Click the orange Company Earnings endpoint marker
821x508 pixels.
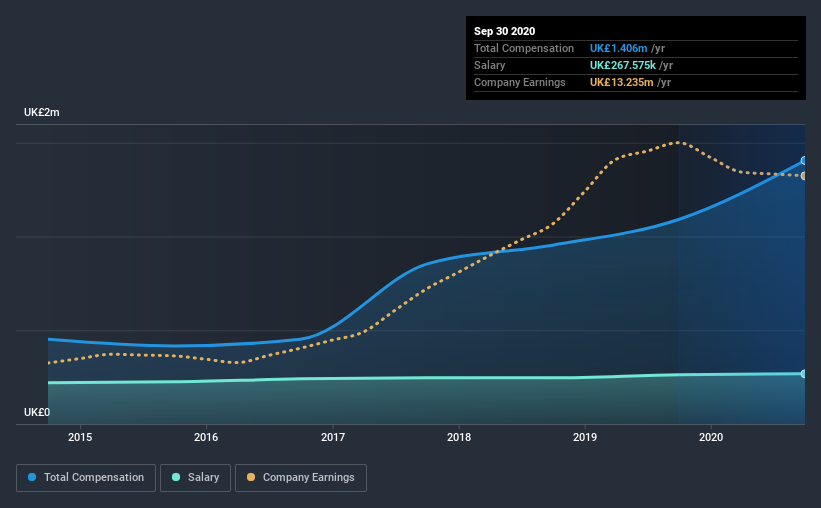click(804, 176)
